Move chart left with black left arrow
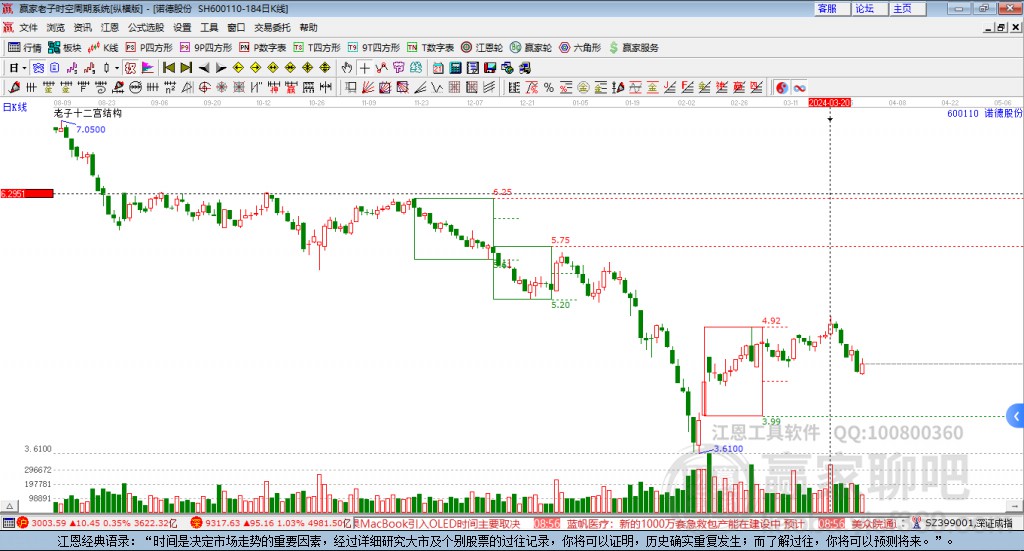1024x551 pixels. click(x=204, y=68)
